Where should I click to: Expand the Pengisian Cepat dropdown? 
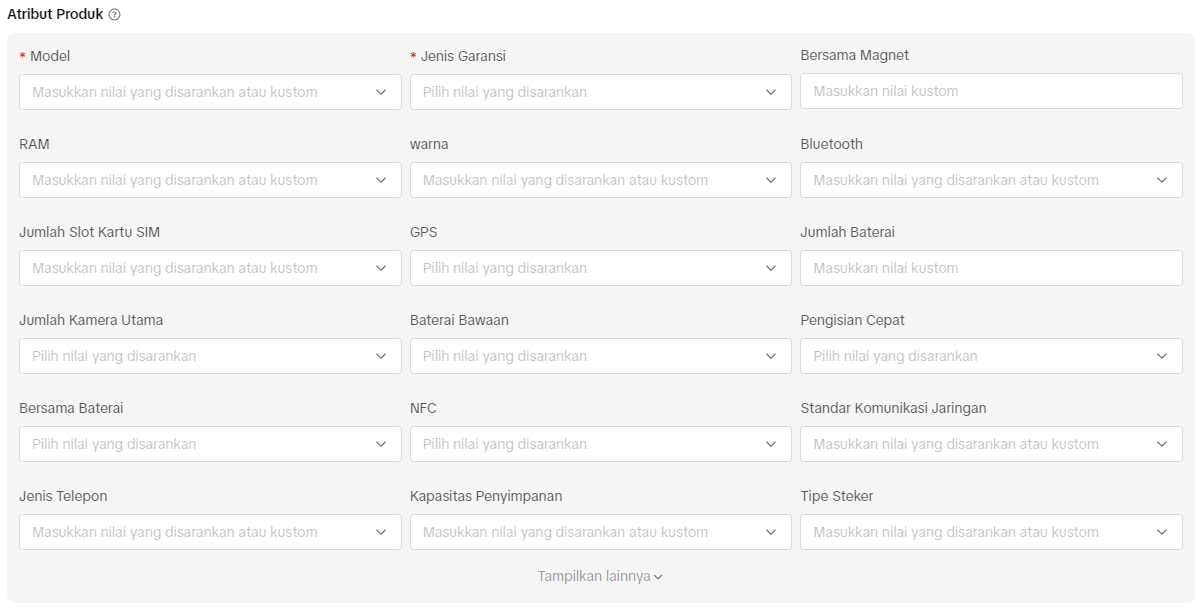pyautogui.click(x=990, y=356)
